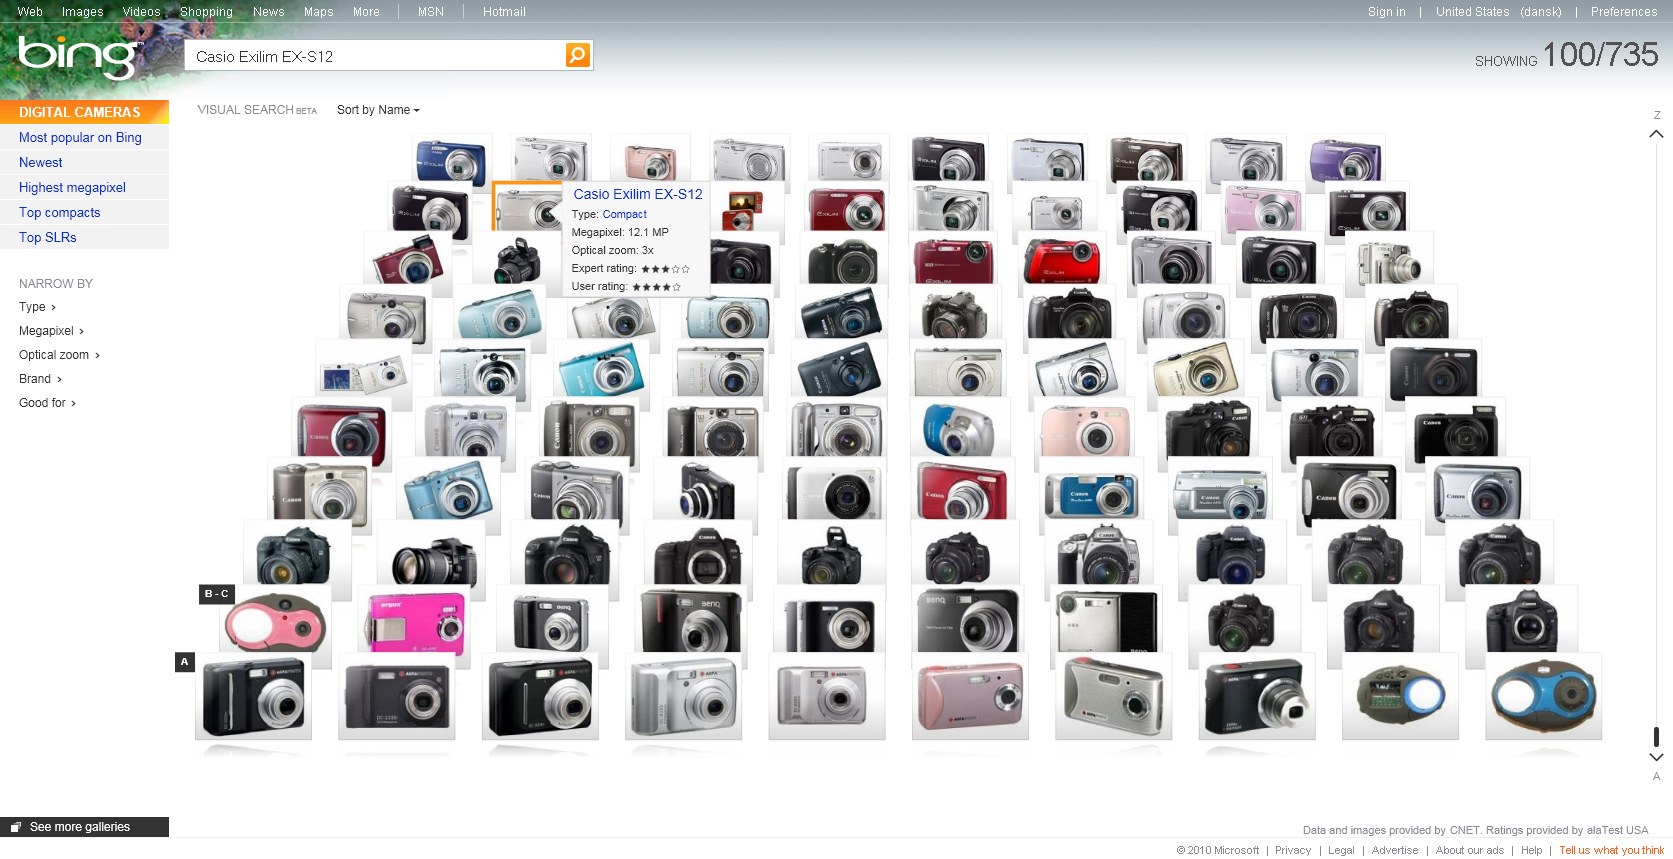Viewport: 1673px width, 859px height.
Task: Select the Newest cameras list
Action: [x=40, y=163]
